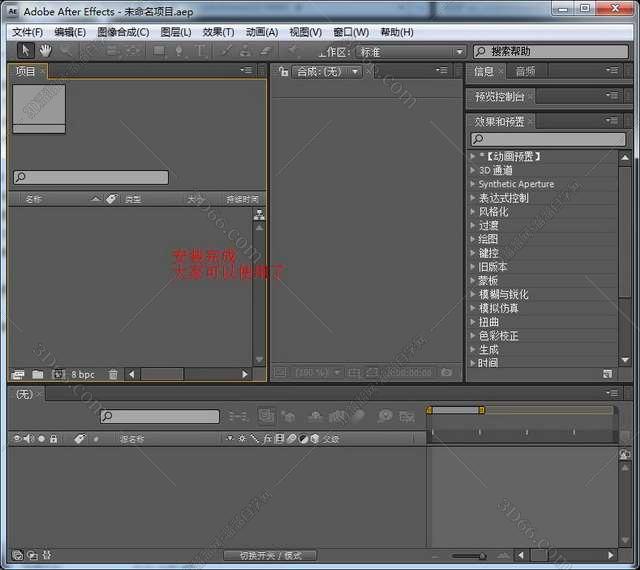640x570 pixels.
Task: Toggle the 3D layer cube switch in timeline
Action: pyautogui.click(x=315, y=439)
